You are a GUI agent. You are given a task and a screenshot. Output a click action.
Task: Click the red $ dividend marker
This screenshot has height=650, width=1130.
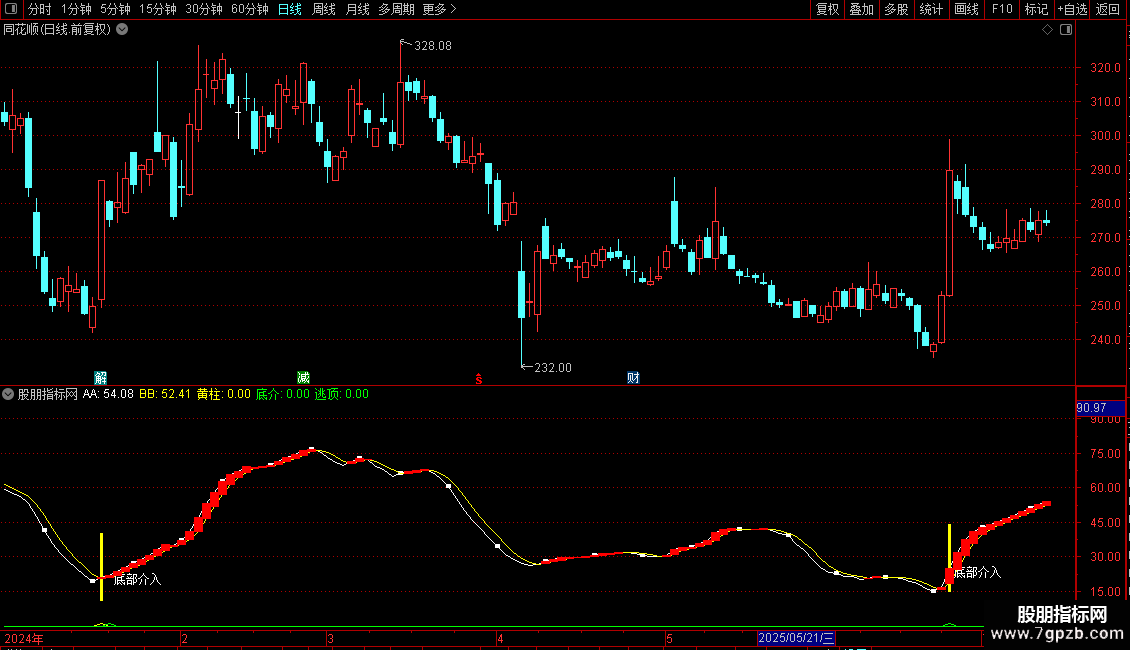tap(479, 379)
